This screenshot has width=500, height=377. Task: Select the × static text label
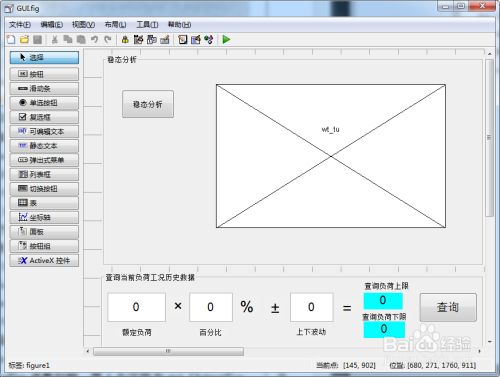pos(178,306)
